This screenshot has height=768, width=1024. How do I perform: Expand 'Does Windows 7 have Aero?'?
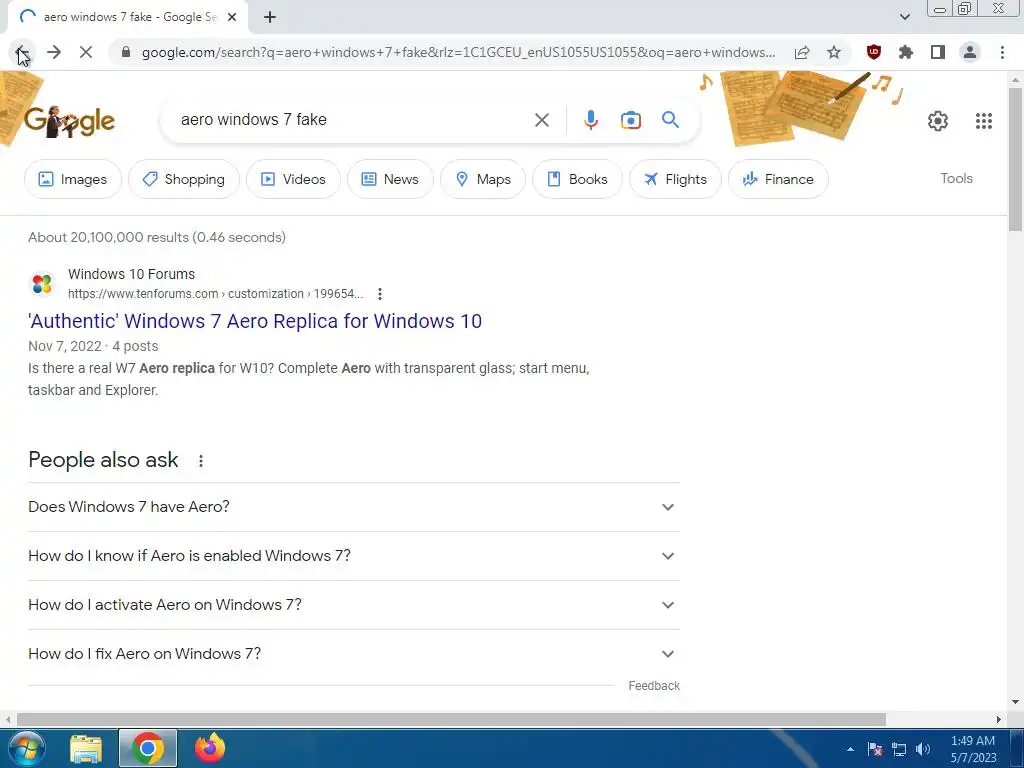coord(354,507)
